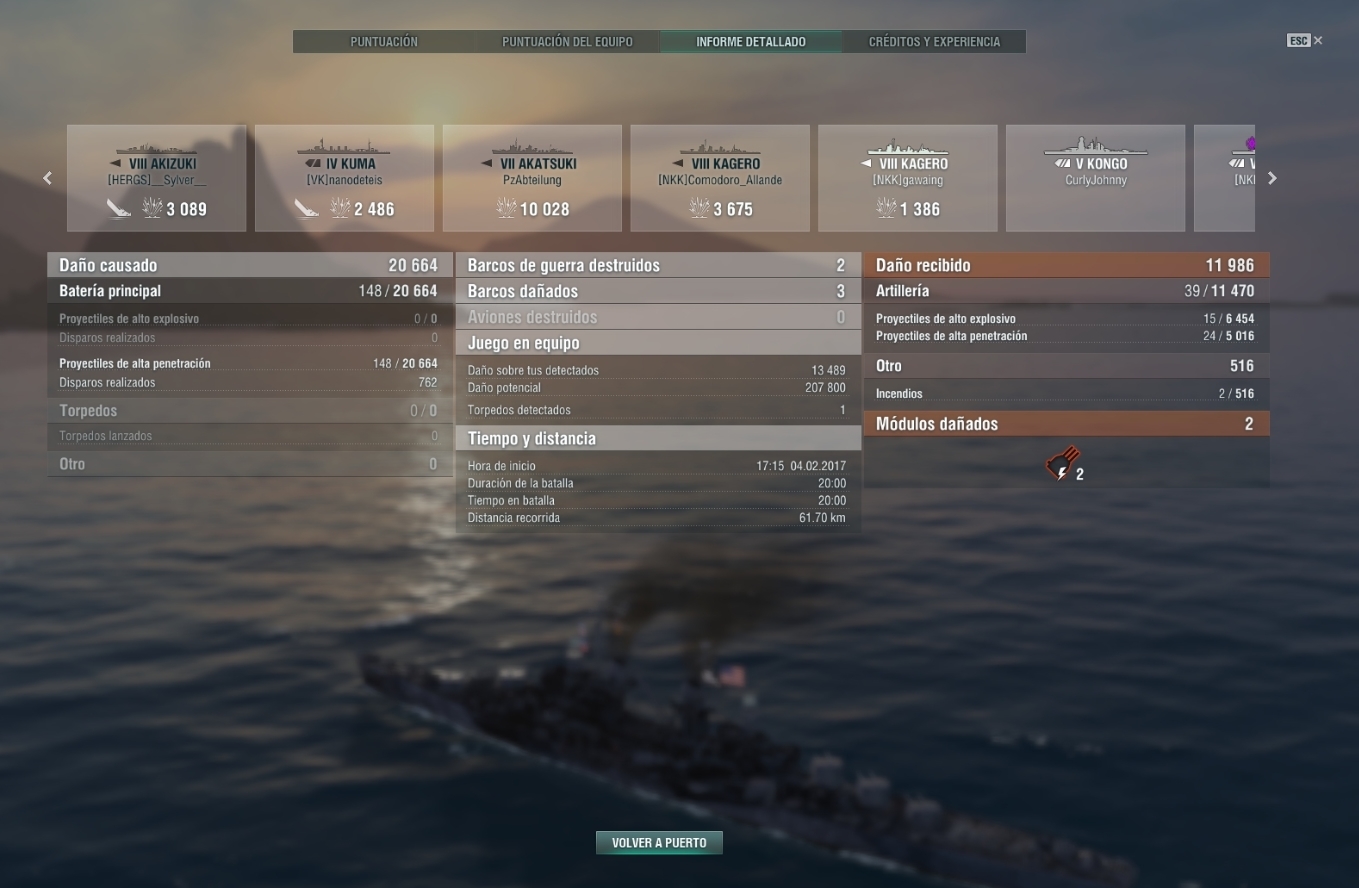
Task: Close the report with ESC button
Action: click(1304, 41)
